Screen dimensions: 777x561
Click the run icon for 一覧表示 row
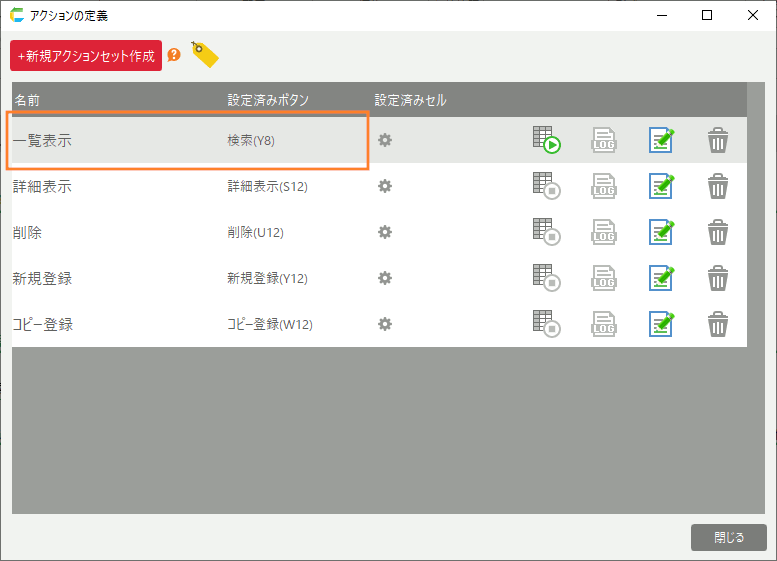tap(546, 140)
